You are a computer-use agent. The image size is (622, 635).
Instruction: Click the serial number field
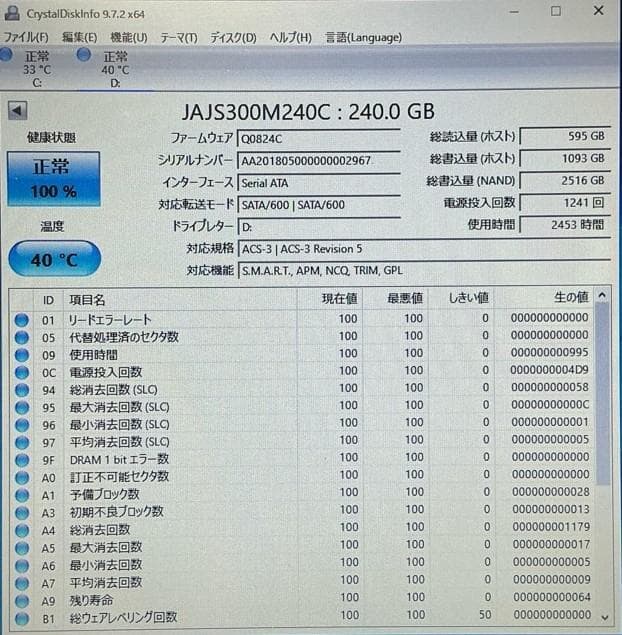(319, 161)
